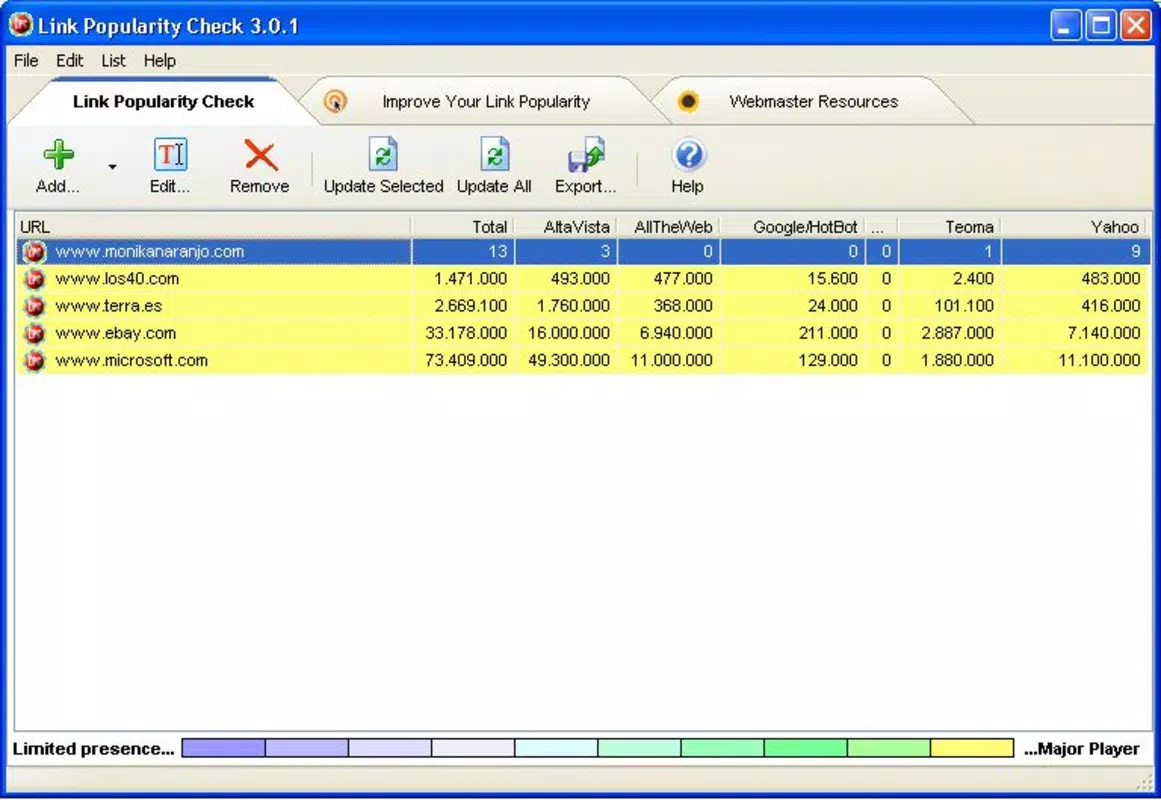Click the Improve Your Link Popularity tab icon
The width and height of the screenshot is (1161, 800).
click(335, 101)
